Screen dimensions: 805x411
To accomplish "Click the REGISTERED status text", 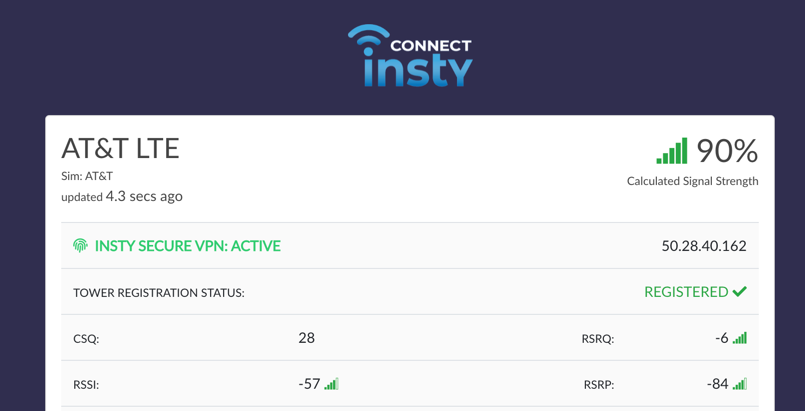I will pyautogui.click(x=686, y=292).
